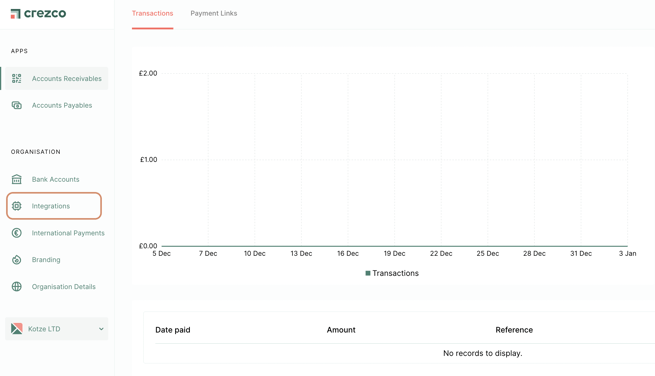Click the £0.00 axis label

(148, 246)
